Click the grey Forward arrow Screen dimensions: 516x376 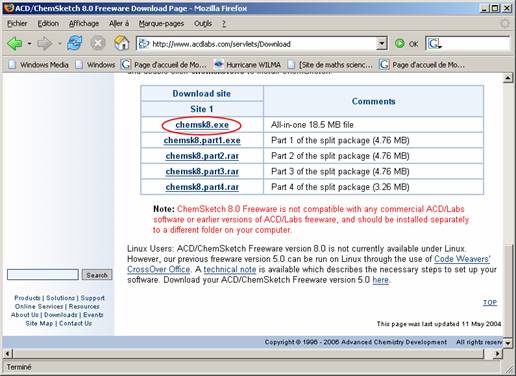tap(45, 43)
